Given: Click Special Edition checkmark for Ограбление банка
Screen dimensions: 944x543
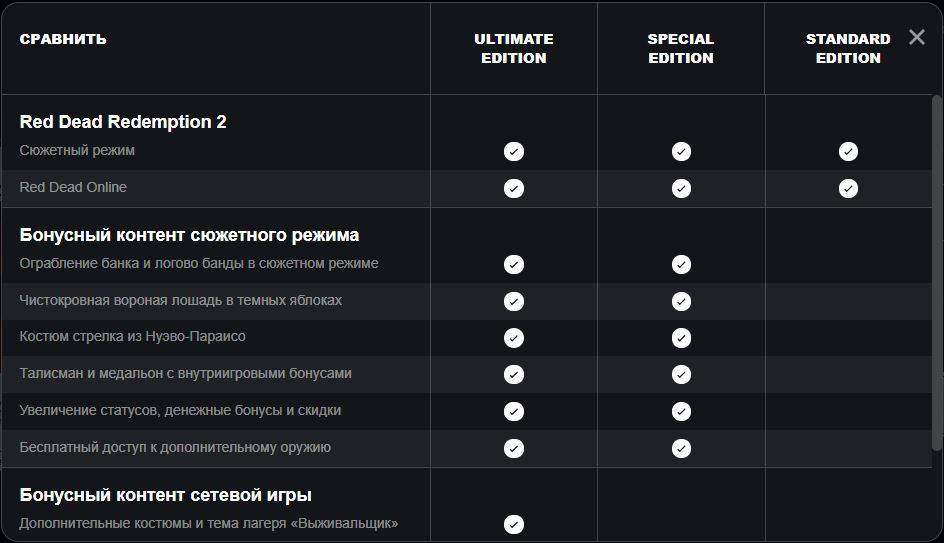Looking at the screenshot, I should (681, 264).
